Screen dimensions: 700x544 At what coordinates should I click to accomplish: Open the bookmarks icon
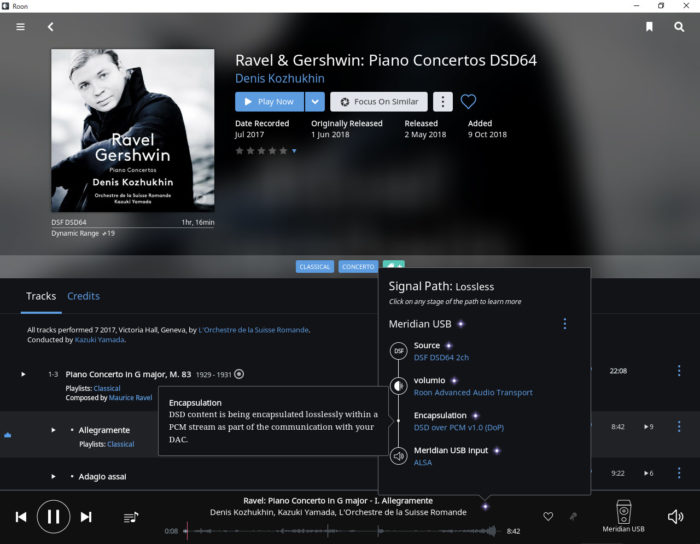[x=649, y=27]
